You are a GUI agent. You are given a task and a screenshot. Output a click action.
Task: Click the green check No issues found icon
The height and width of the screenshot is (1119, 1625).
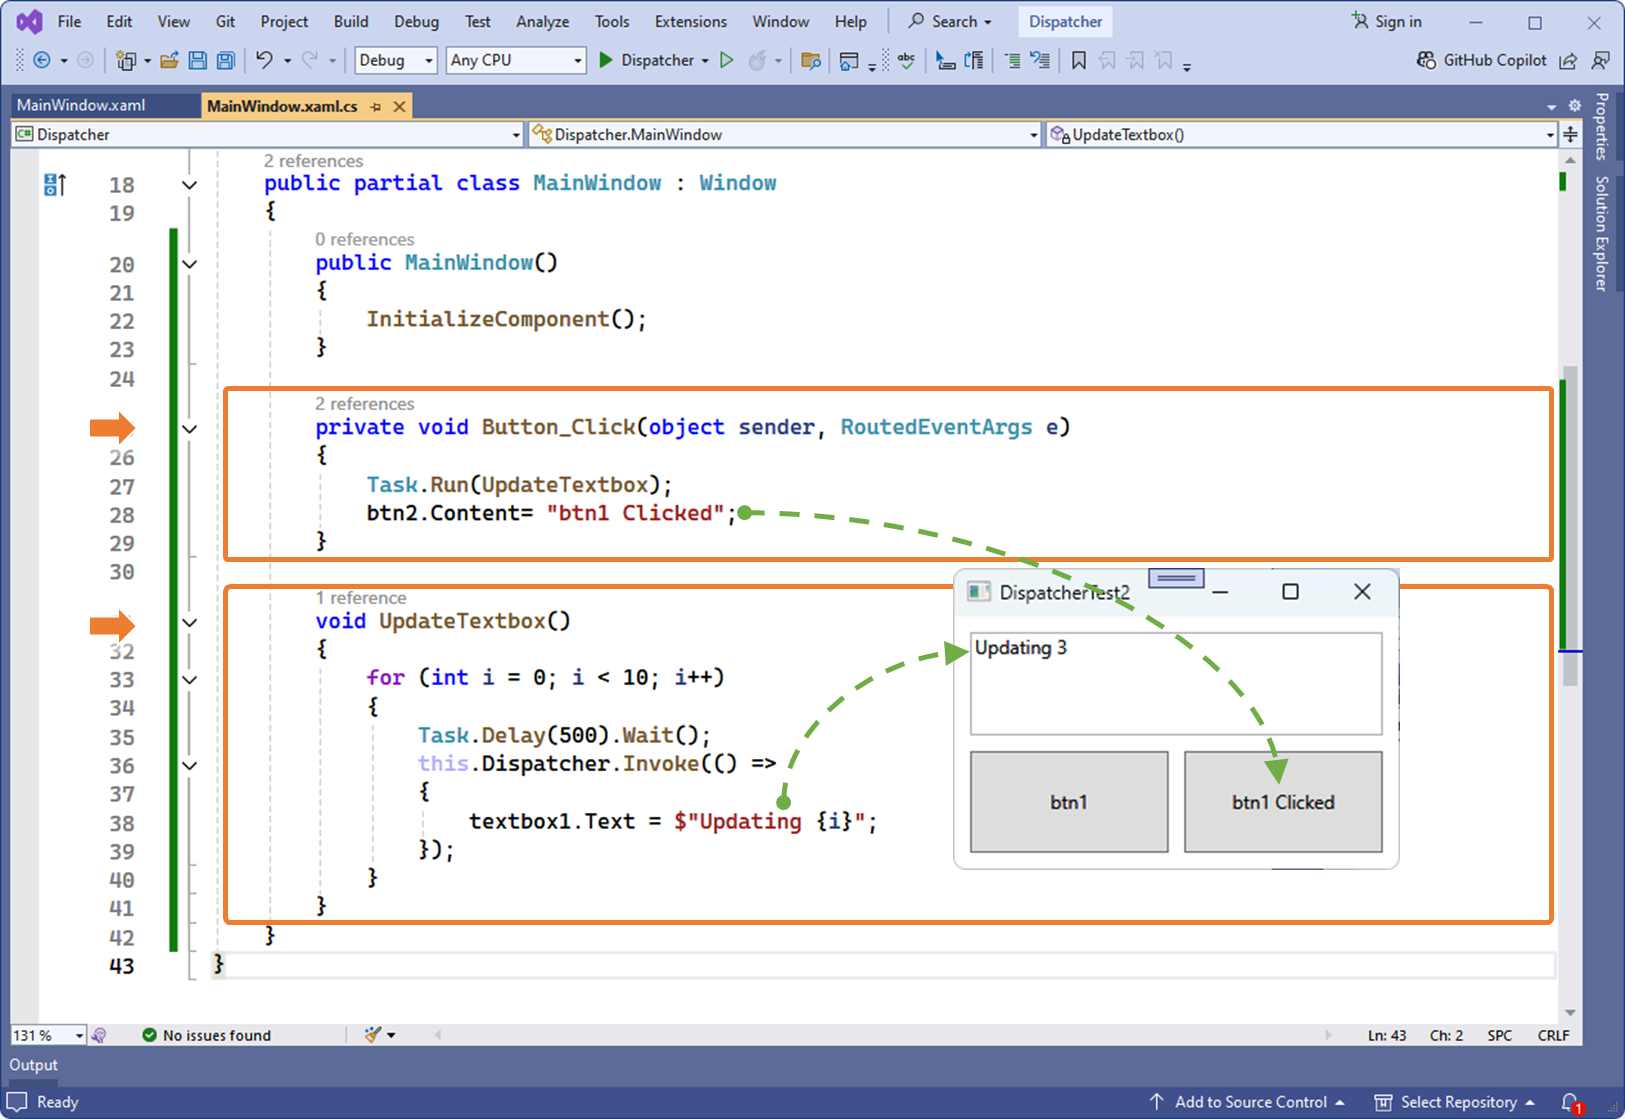(149, 1035)
